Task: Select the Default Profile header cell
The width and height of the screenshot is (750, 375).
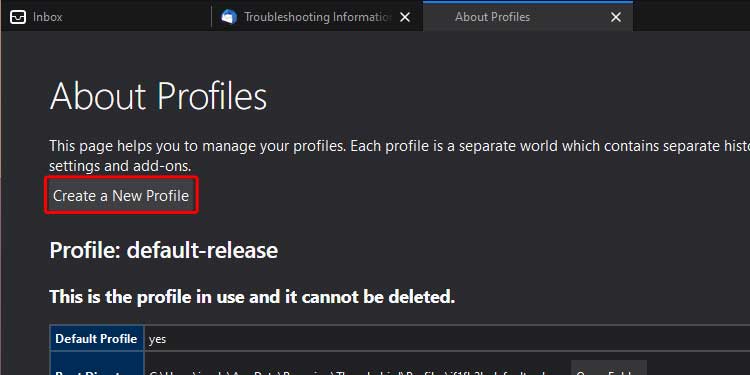Action: point(96,339)
